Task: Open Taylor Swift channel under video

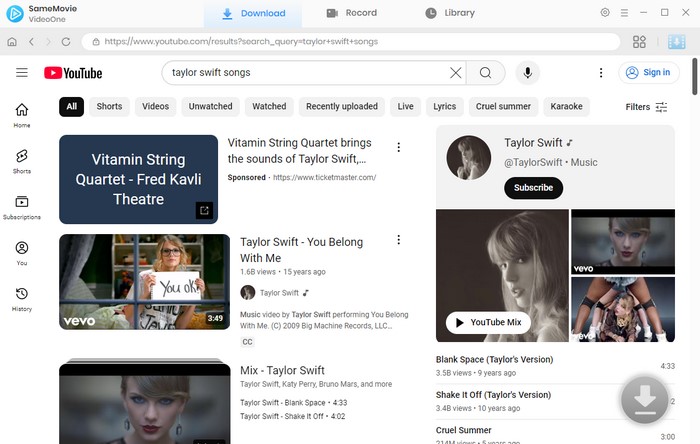Action: (x=279, y=293)
